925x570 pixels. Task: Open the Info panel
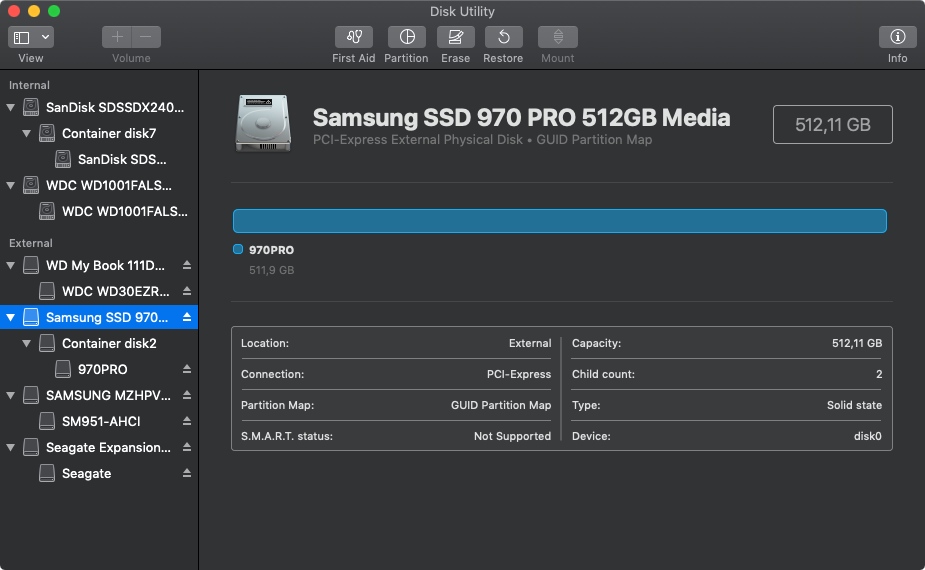coord(897,37)
